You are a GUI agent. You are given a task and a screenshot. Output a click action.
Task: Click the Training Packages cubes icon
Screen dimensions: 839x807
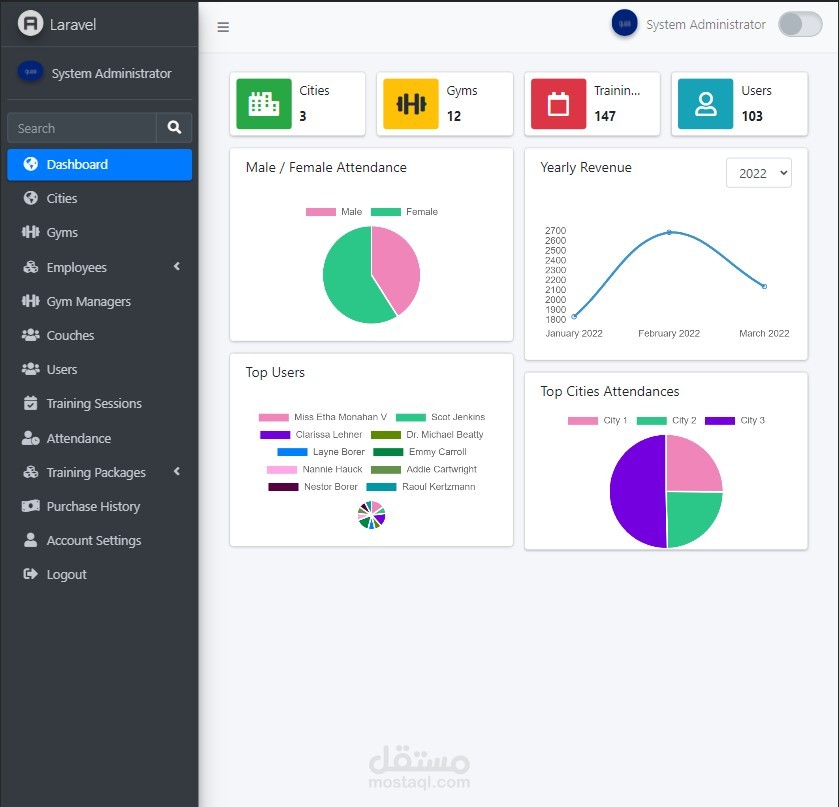30,472
